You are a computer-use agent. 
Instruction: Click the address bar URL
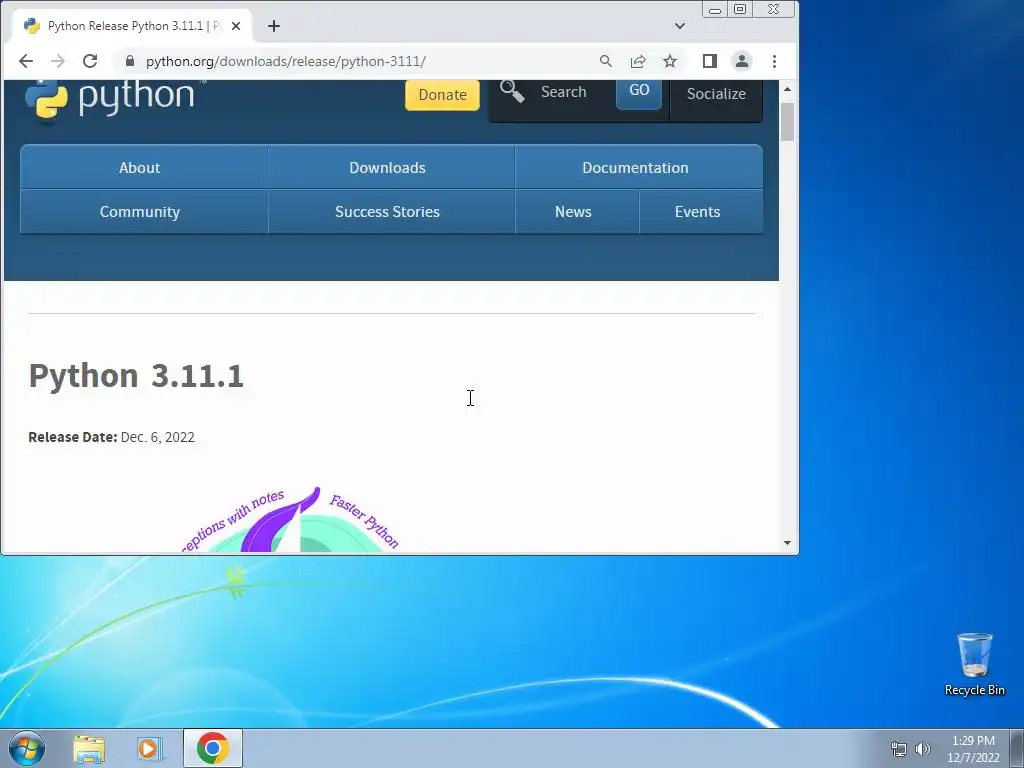(285, 61)
